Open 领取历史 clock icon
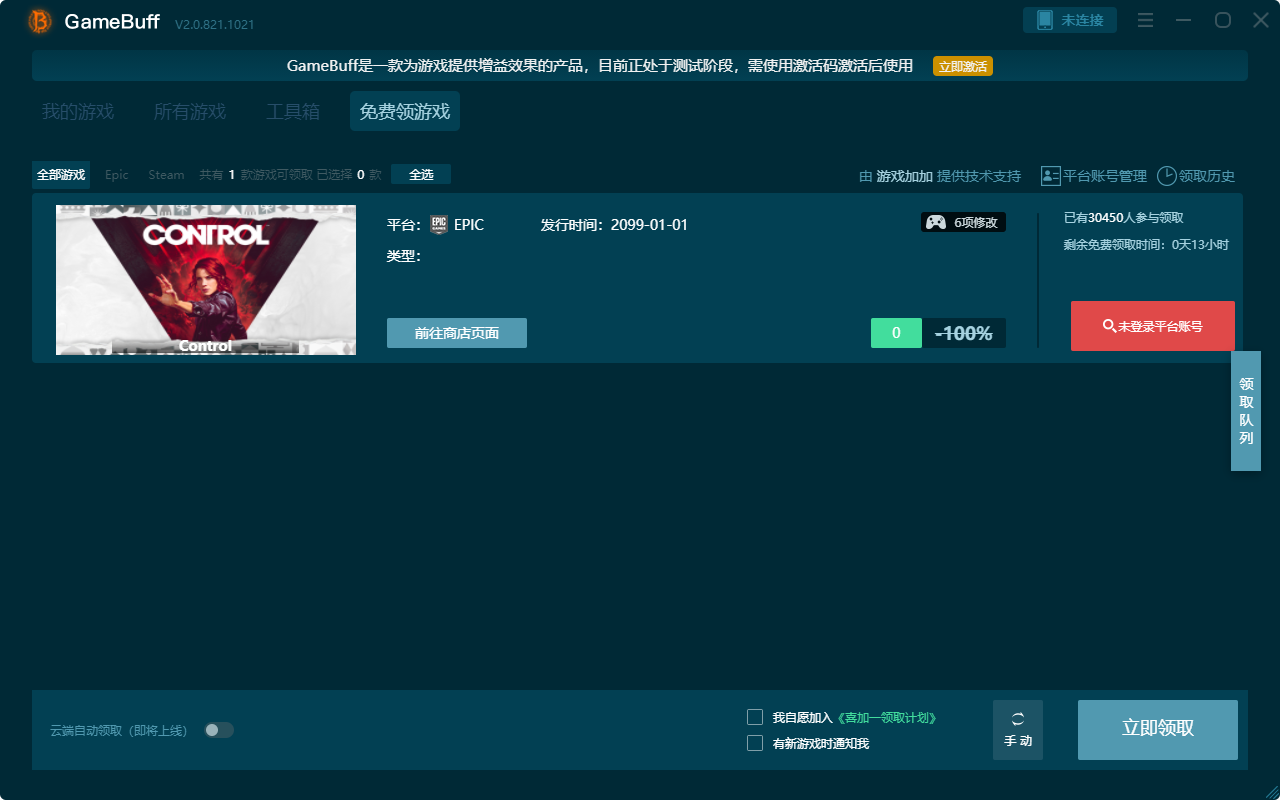Screen dimensions: 1280x800 point(1166,175)
